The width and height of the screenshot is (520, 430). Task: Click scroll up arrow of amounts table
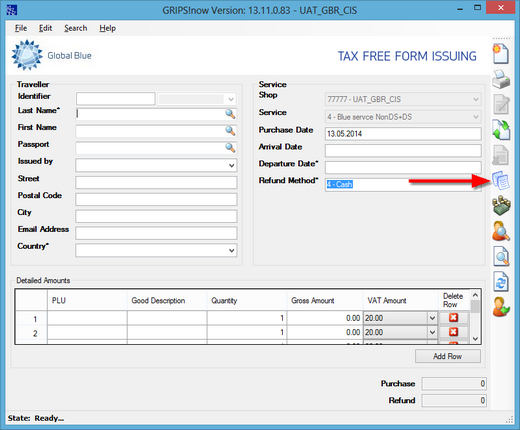(475, 295)
